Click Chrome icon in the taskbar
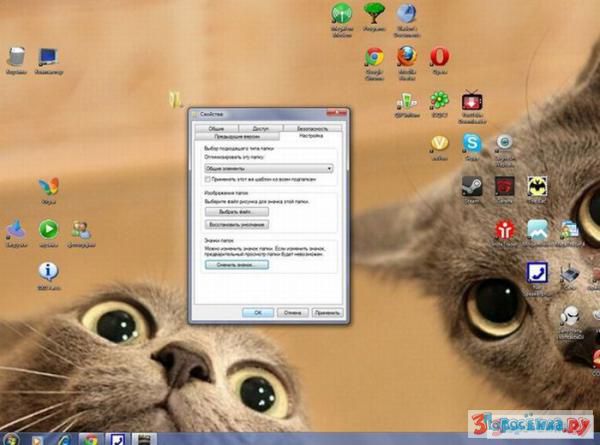600x445 pixels. [x=91, y=438]
